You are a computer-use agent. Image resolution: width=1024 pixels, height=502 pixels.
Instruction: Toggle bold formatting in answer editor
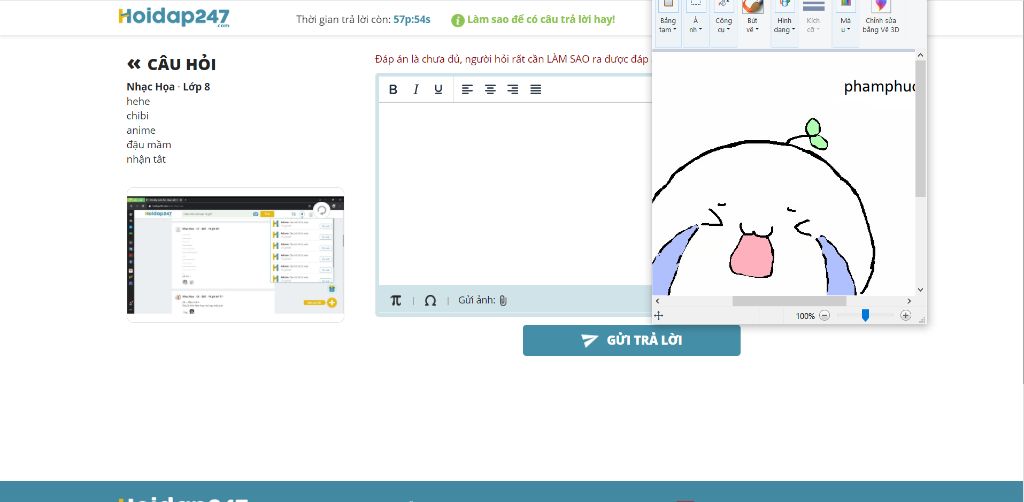[x=393, y=89]
